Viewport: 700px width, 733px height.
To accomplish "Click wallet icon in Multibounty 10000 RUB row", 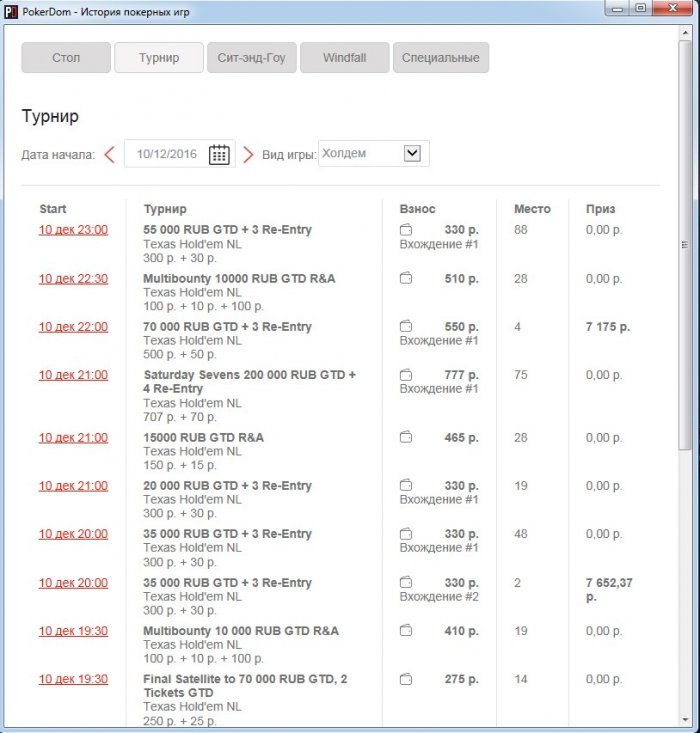I will [406, 278].
